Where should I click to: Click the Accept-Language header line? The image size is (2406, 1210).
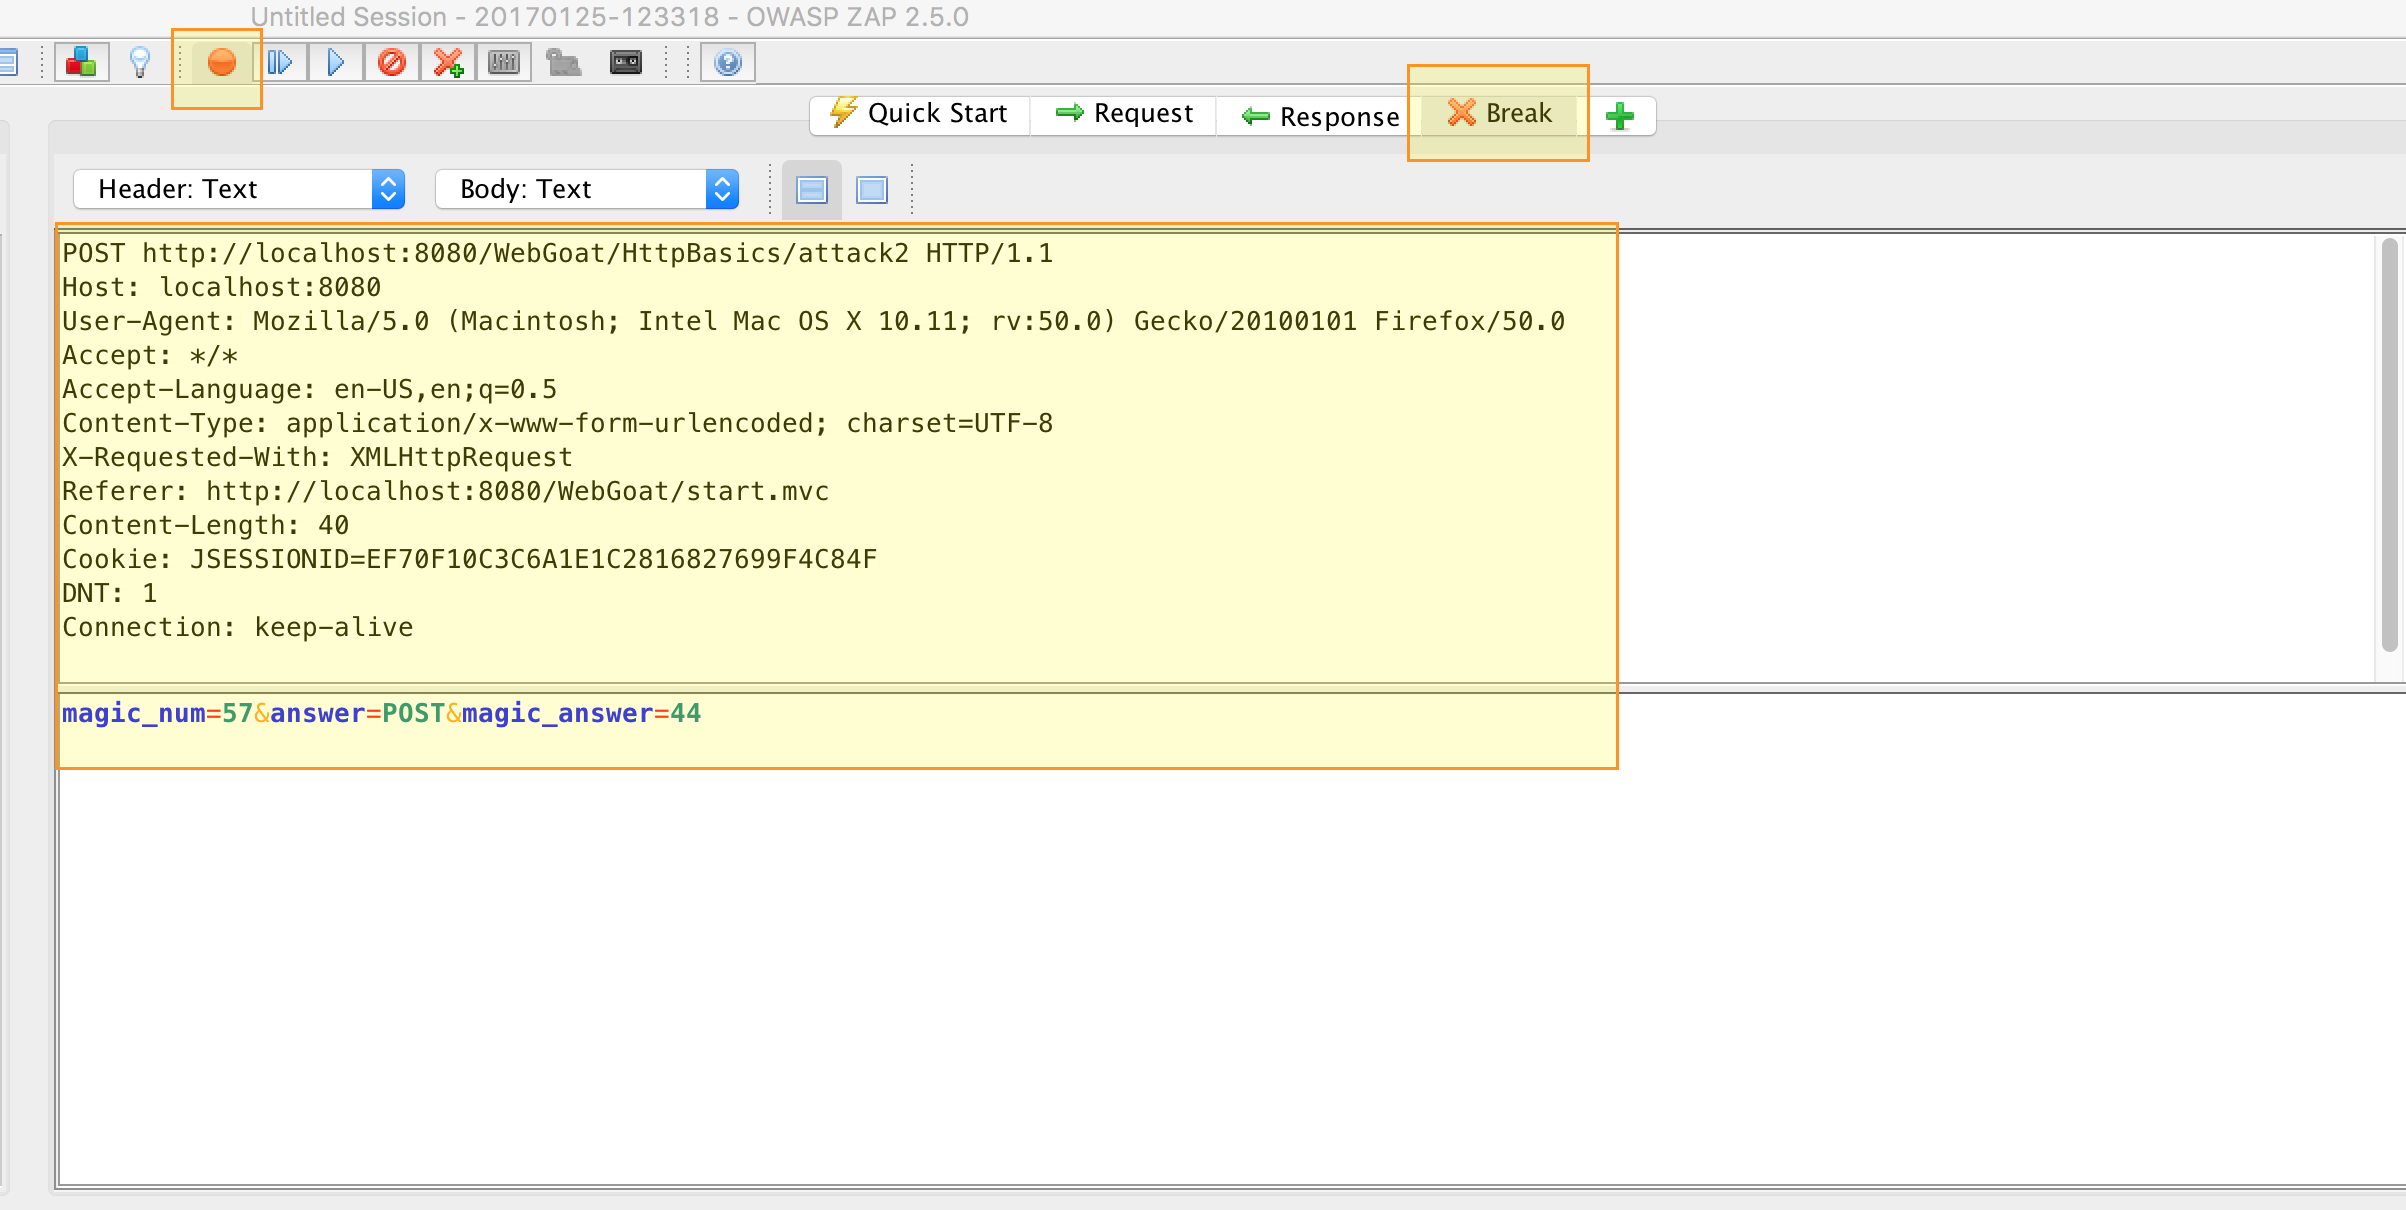(x=309, y=389)
